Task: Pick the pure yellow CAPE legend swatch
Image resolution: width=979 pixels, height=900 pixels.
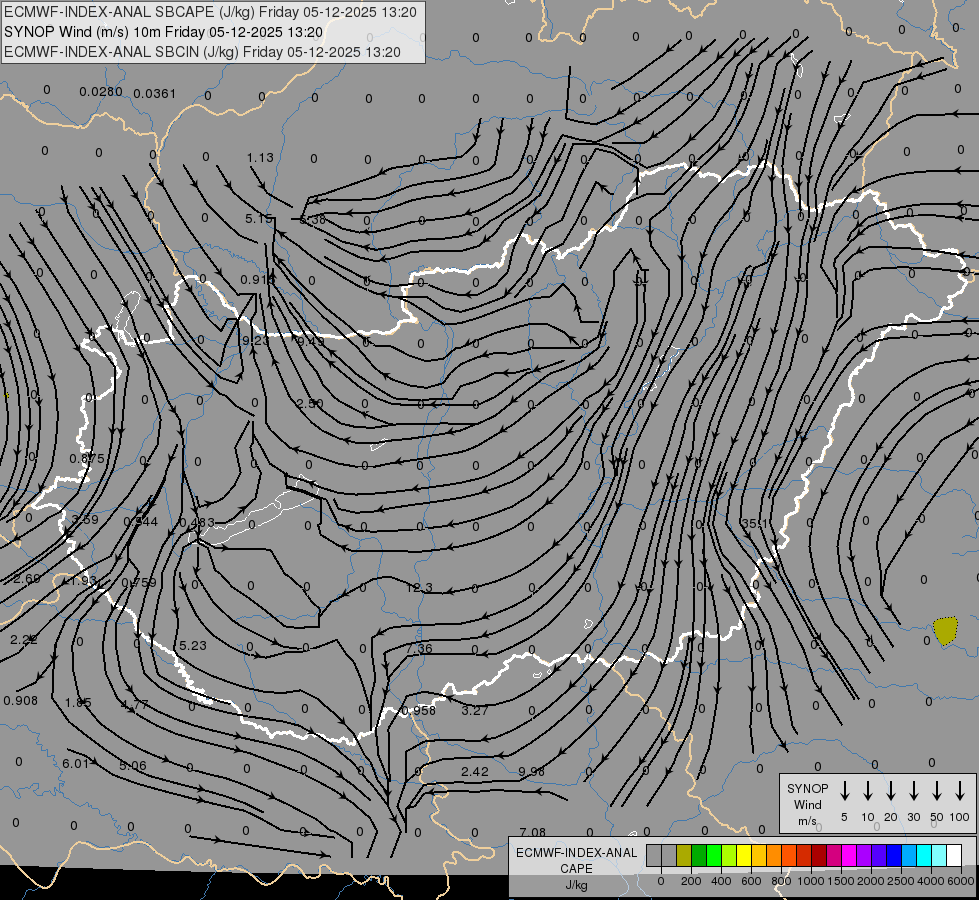Action: 744,856
